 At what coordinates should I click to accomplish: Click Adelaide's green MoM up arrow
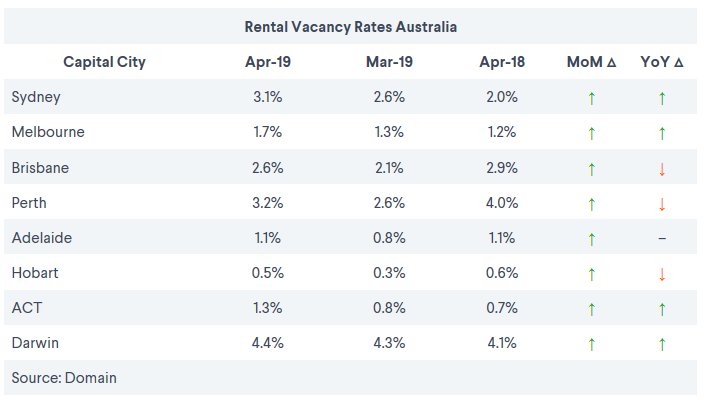[x=591, y=239]
